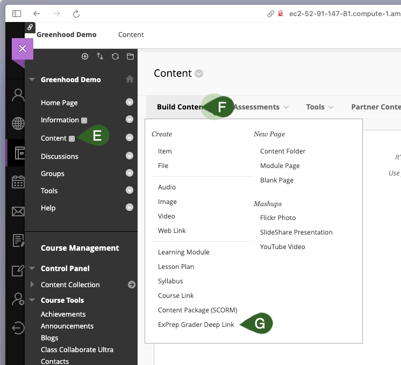Screen dimensions: 401x365
Task: Open the Tools action bar menu
Action: (x=319, y=107)
